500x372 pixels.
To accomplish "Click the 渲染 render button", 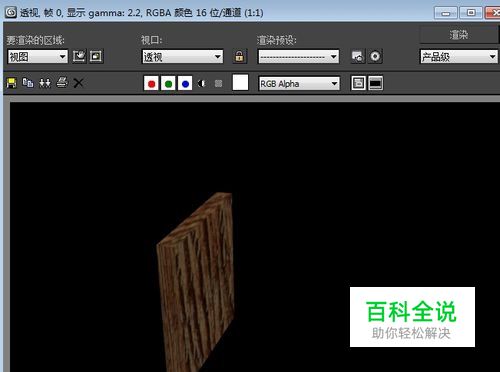I will [459, 35].
